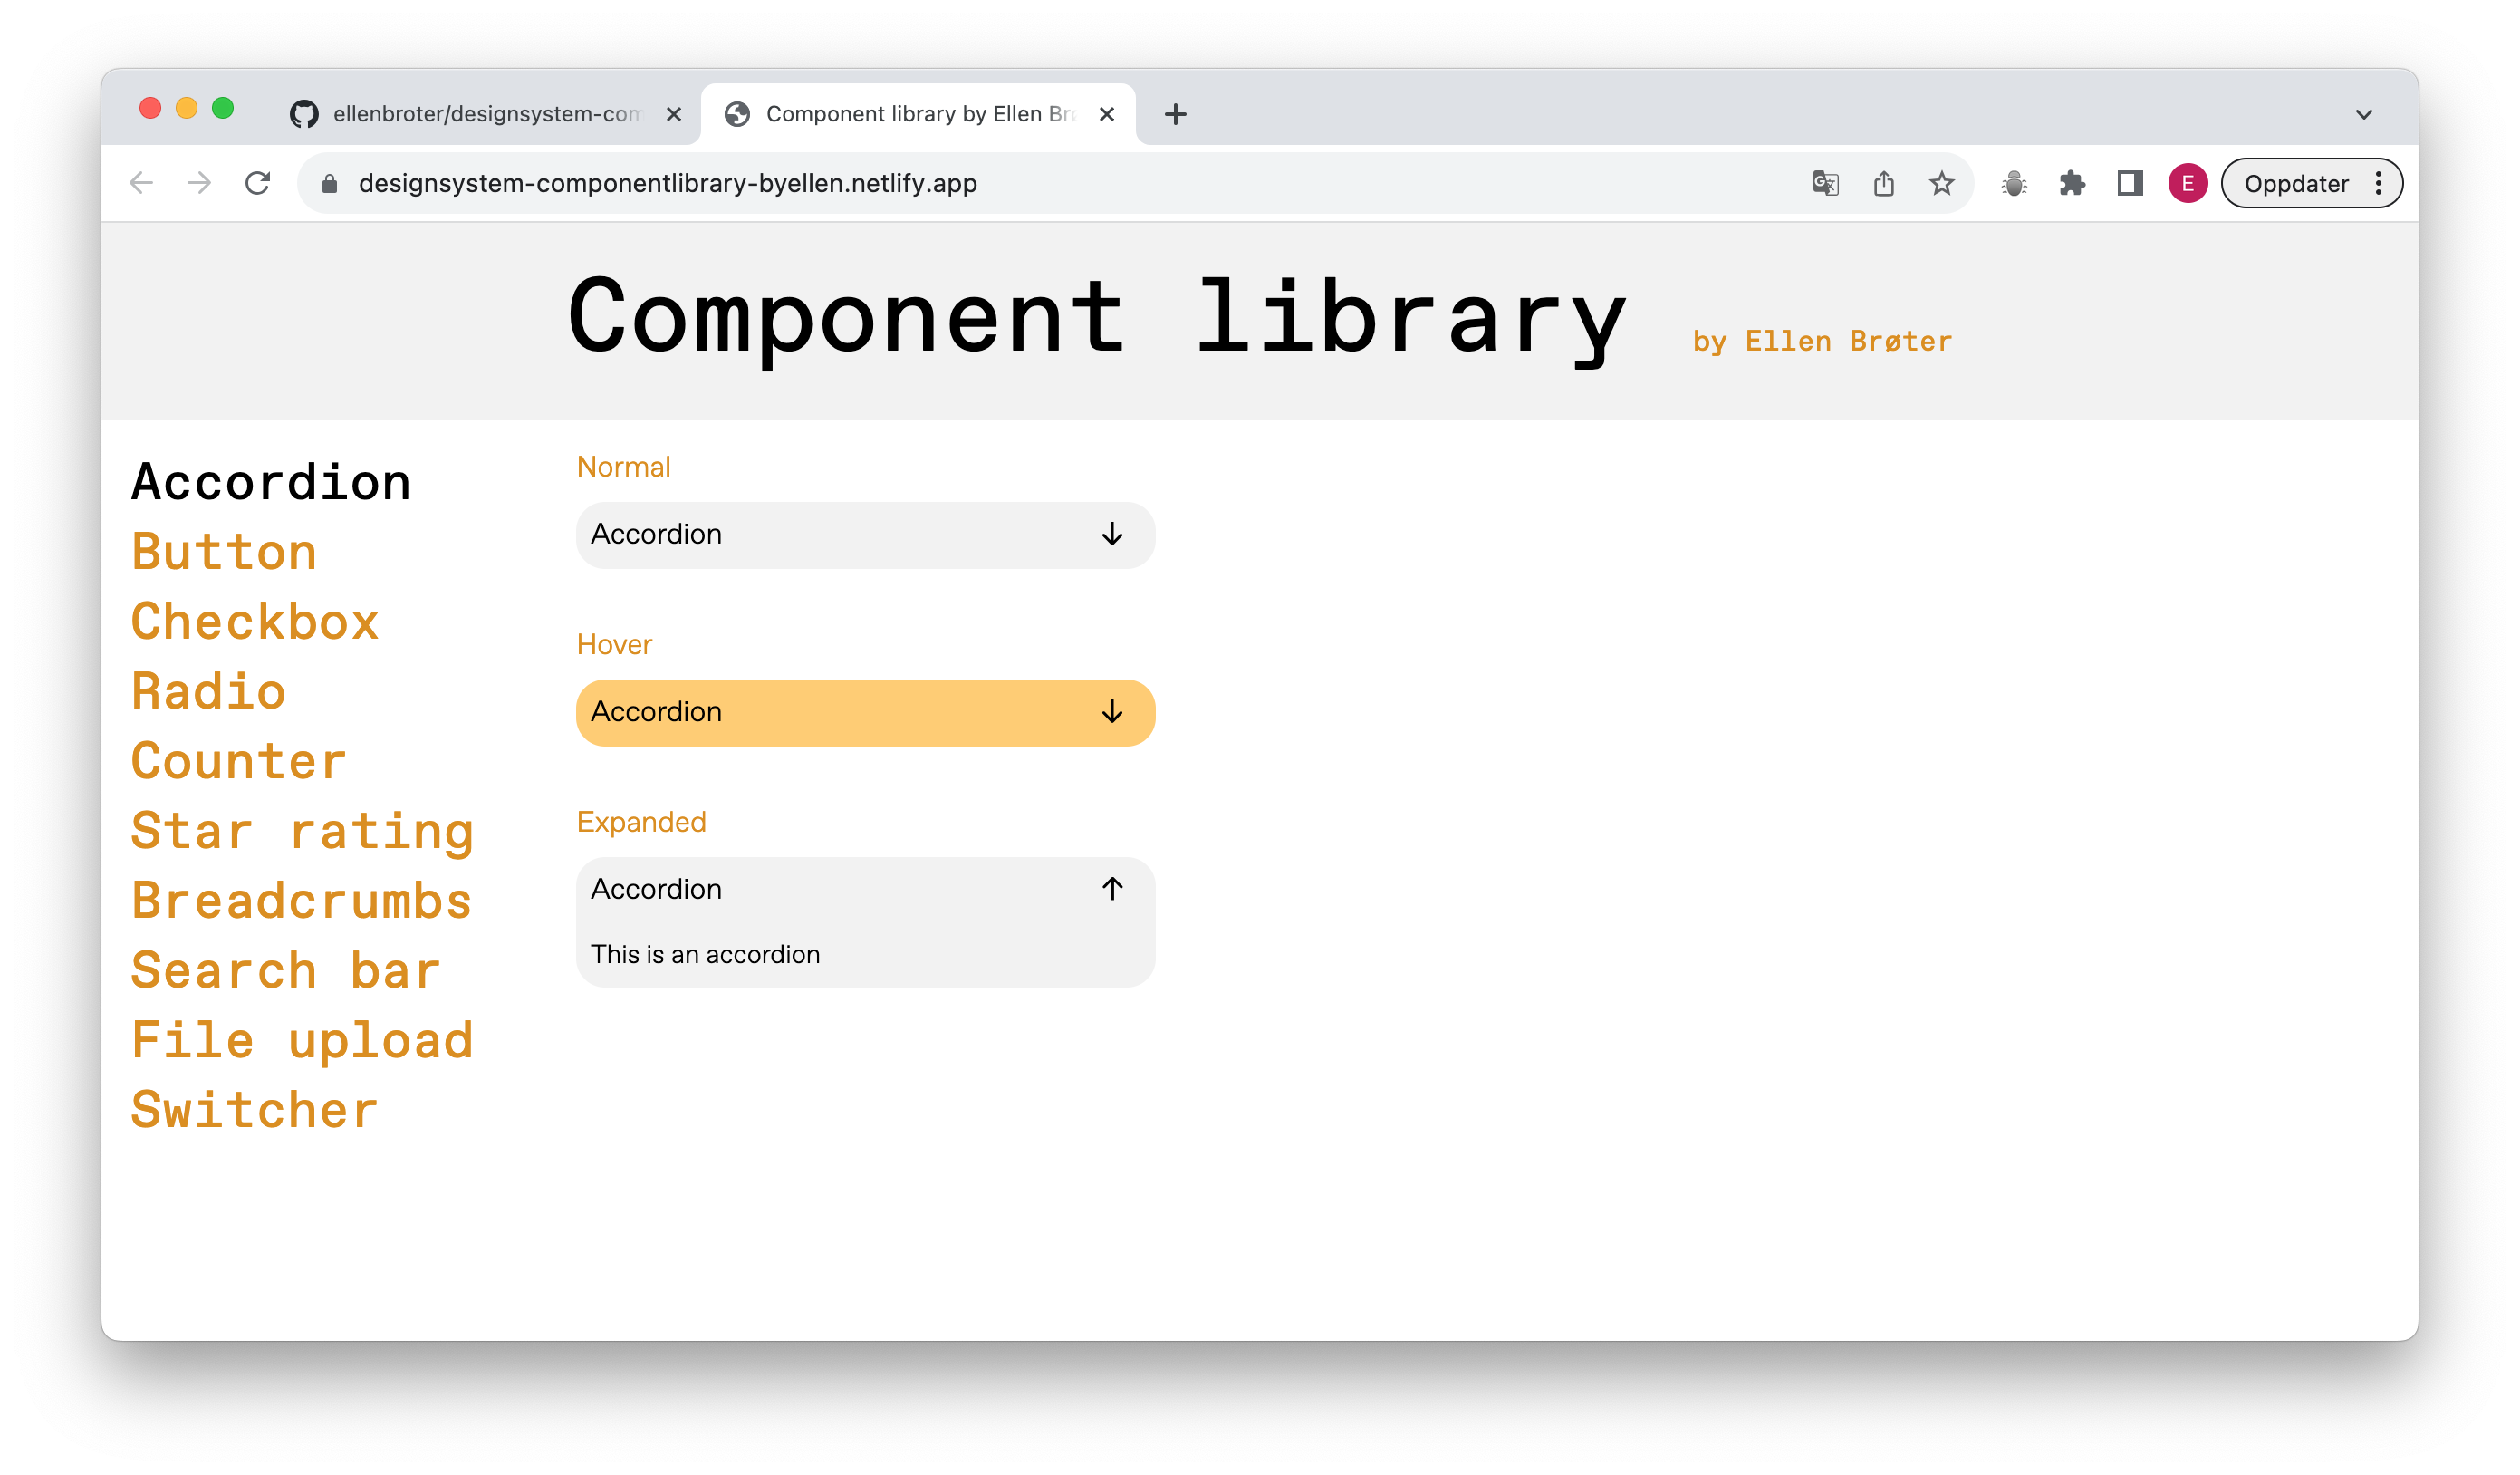
Task: Click the down arrow icon on Normal accordion
Action: [1112, 532]
